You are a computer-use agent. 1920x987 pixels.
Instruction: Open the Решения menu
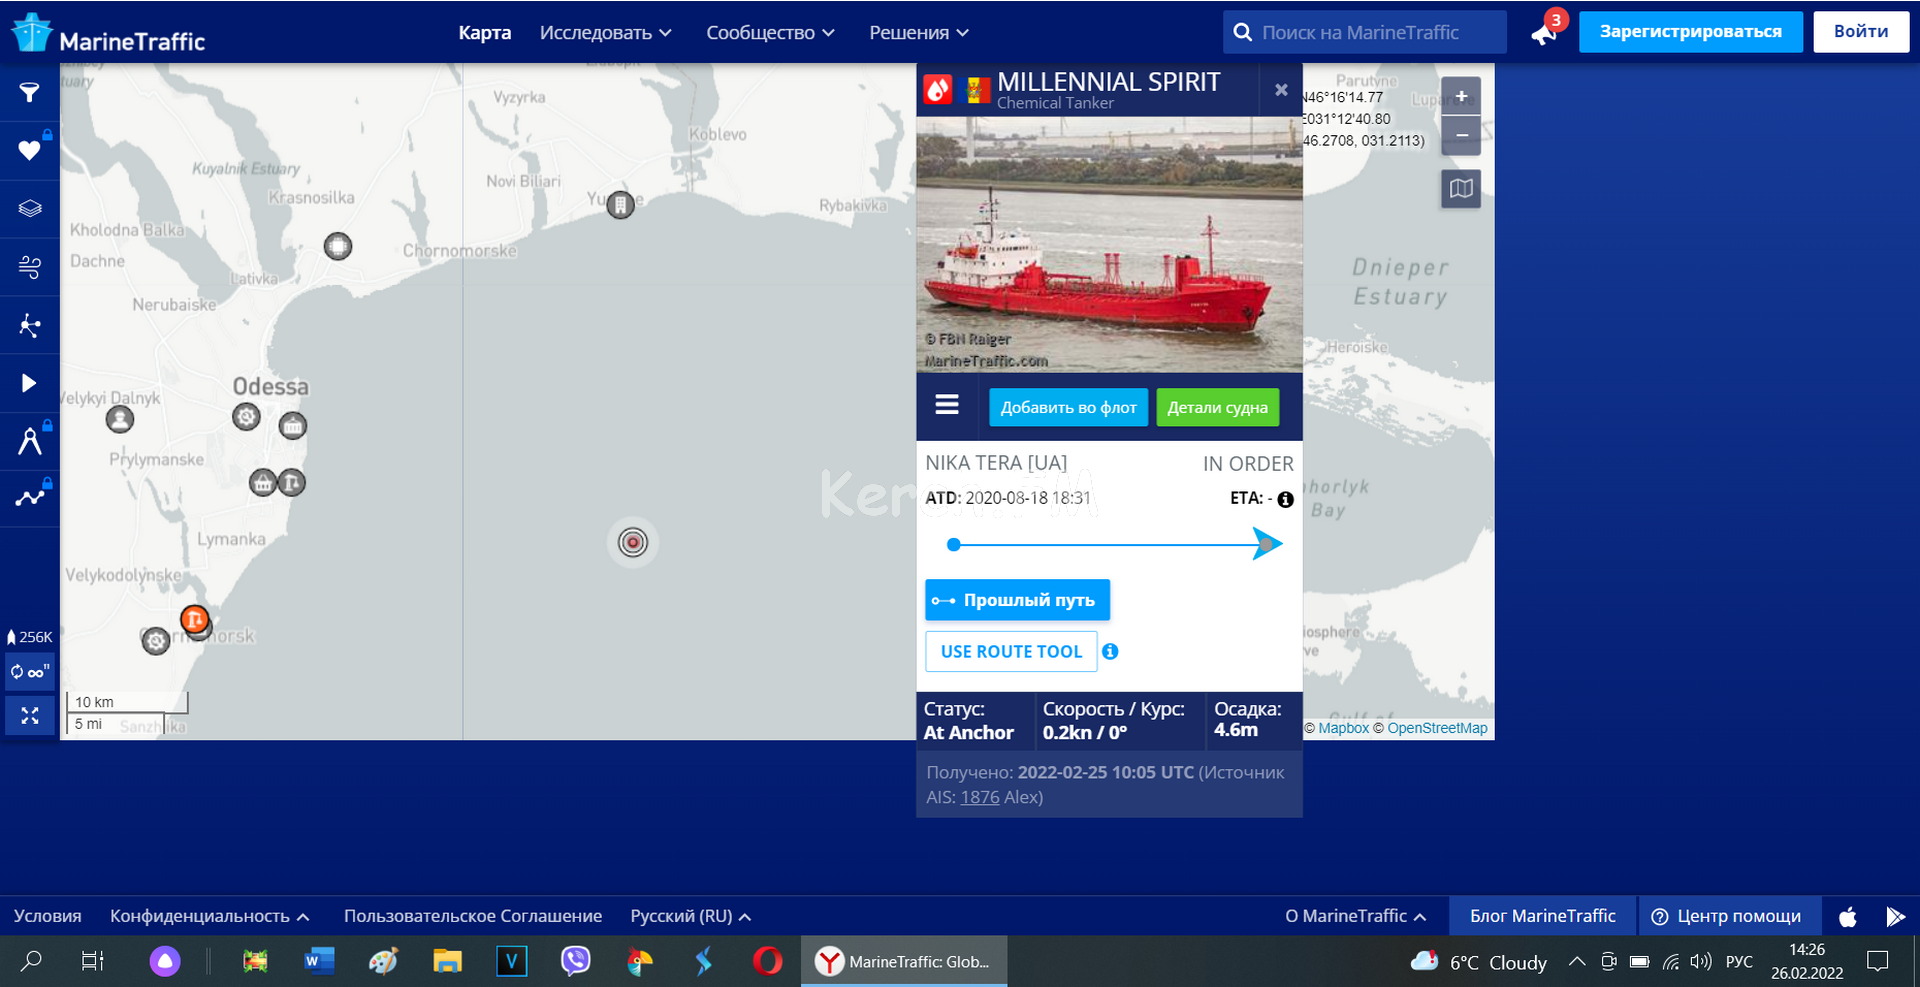[x=918, y=33]
